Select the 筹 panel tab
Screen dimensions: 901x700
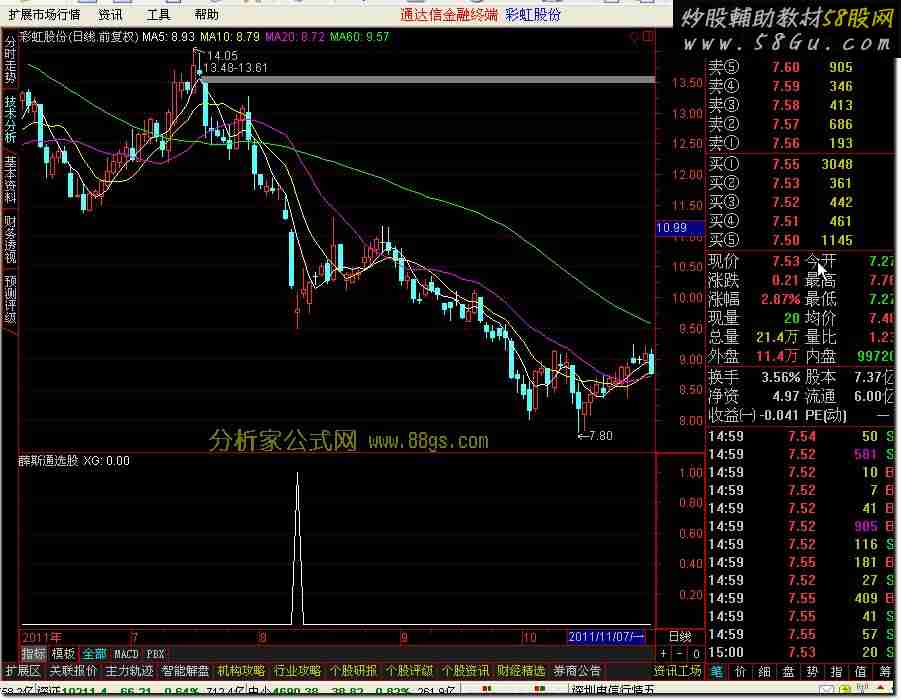884,671
